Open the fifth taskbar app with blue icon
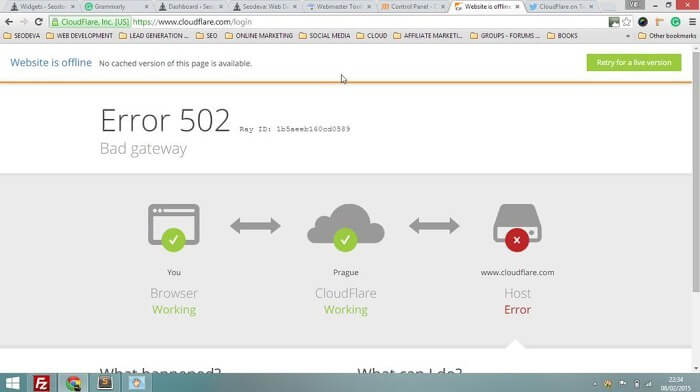Screen dimensions: 700x392 [137, 383]
